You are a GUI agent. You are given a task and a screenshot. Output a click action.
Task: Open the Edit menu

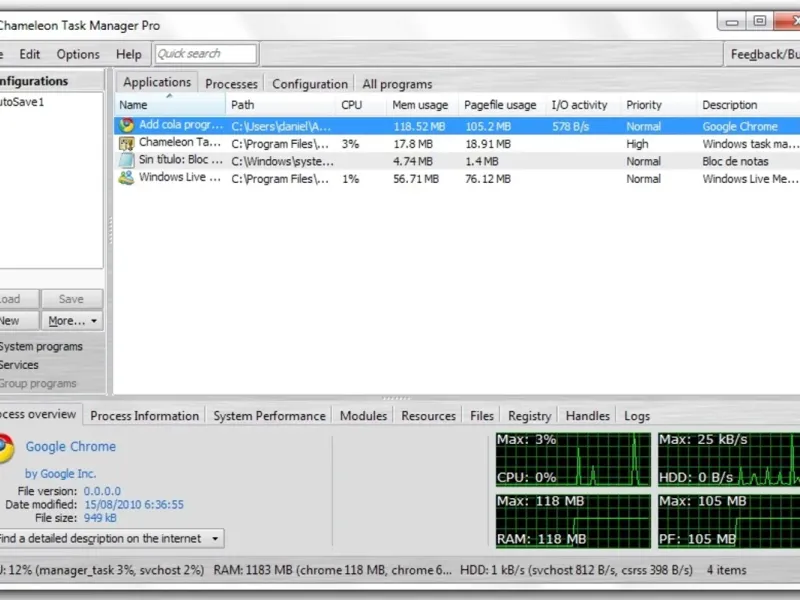[30, 54]
